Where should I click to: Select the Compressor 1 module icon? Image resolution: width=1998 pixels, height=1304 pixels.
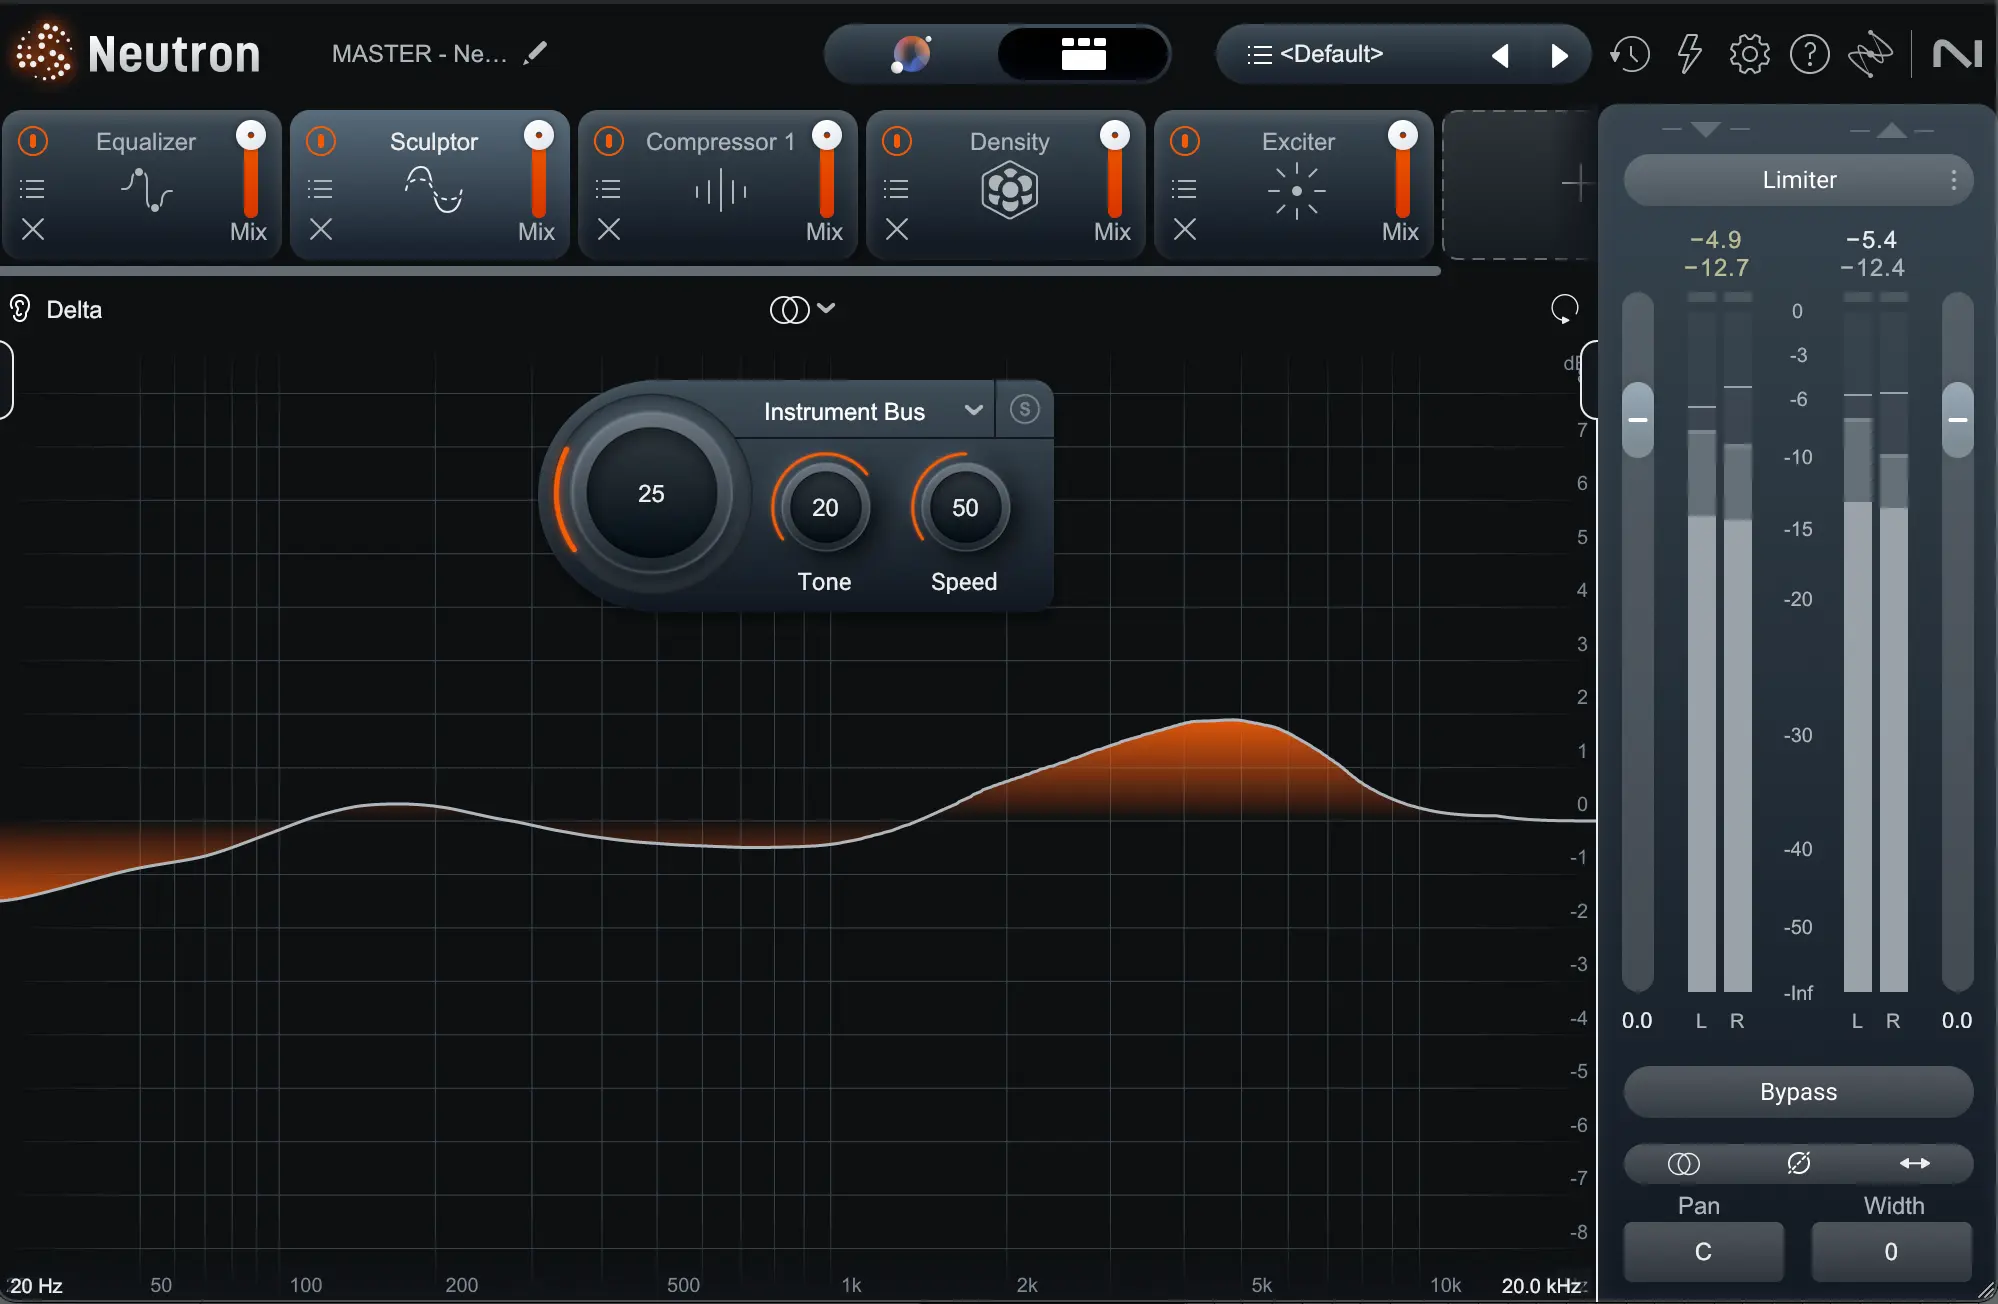721,190
